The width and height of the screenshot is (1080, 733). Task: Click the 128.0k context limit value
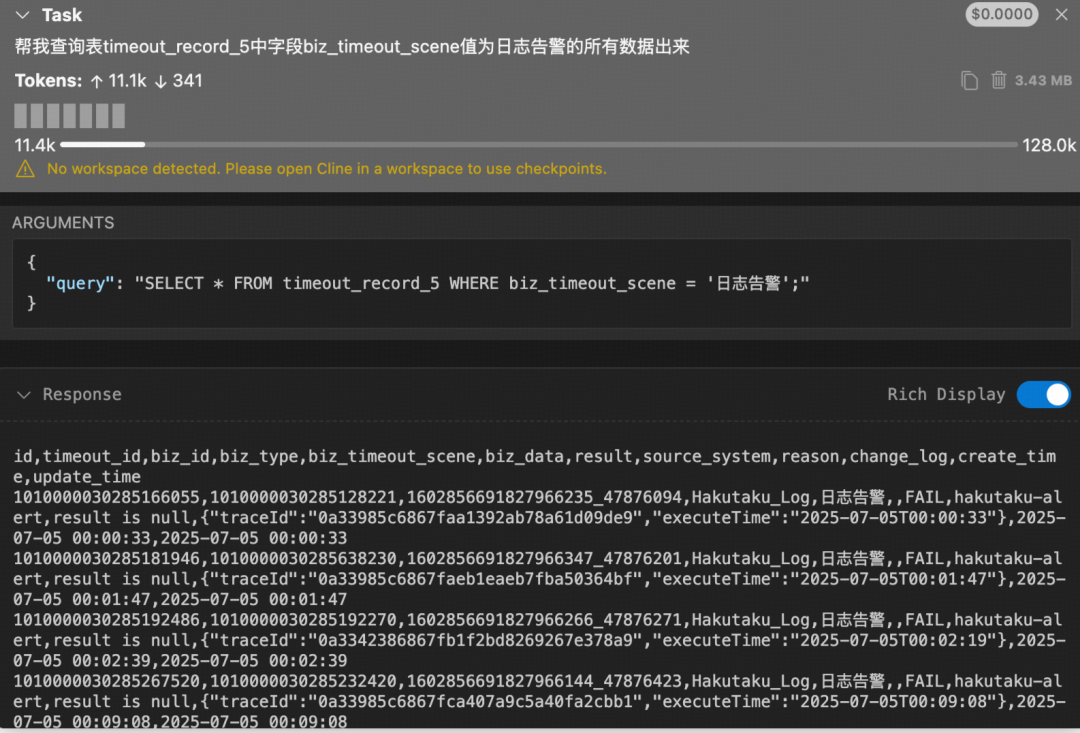1049,145
